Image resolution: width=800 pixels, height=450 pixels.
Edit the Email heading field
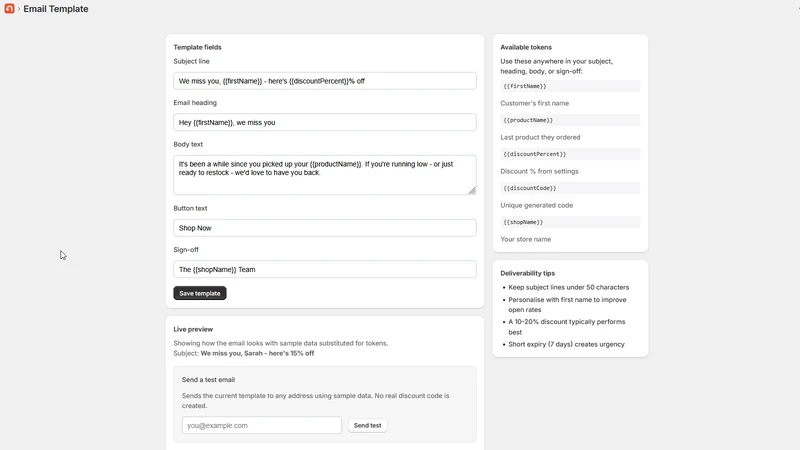pyautogui.click(x=324, y=122)
